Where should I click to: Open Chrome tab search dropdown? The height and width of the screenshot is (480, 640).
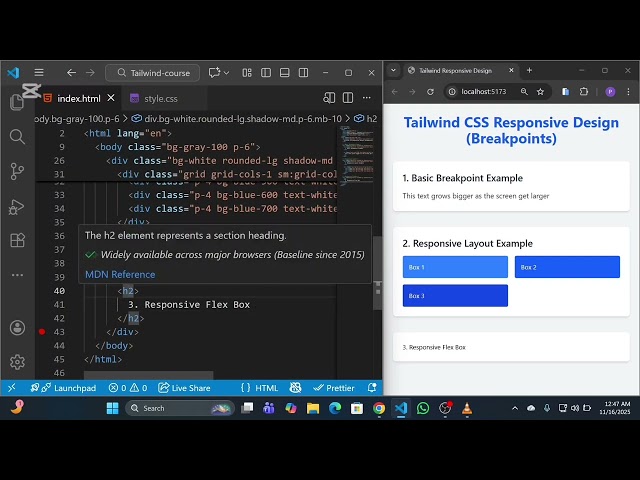(393, 70)
